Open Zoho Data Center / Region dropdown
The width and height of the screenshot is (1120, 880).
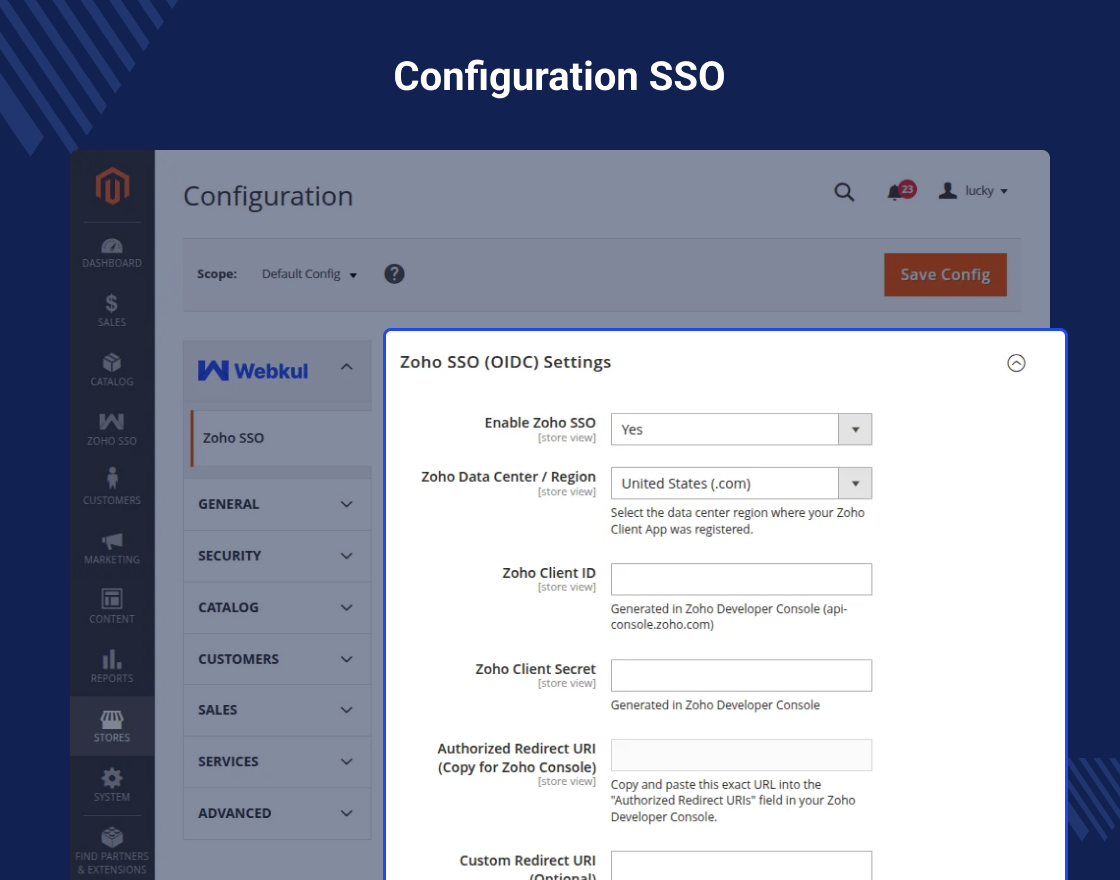coord(741,484)
